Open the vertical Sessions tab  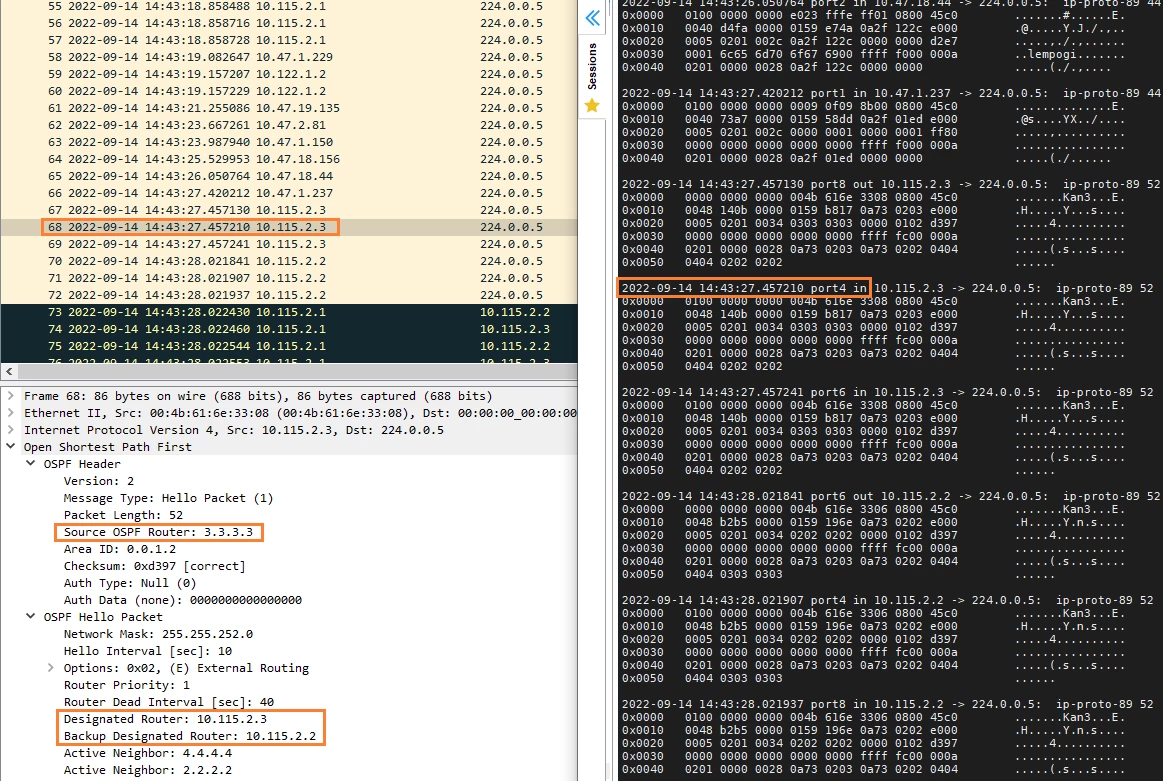pyautogui.click(x=592, y=67)
